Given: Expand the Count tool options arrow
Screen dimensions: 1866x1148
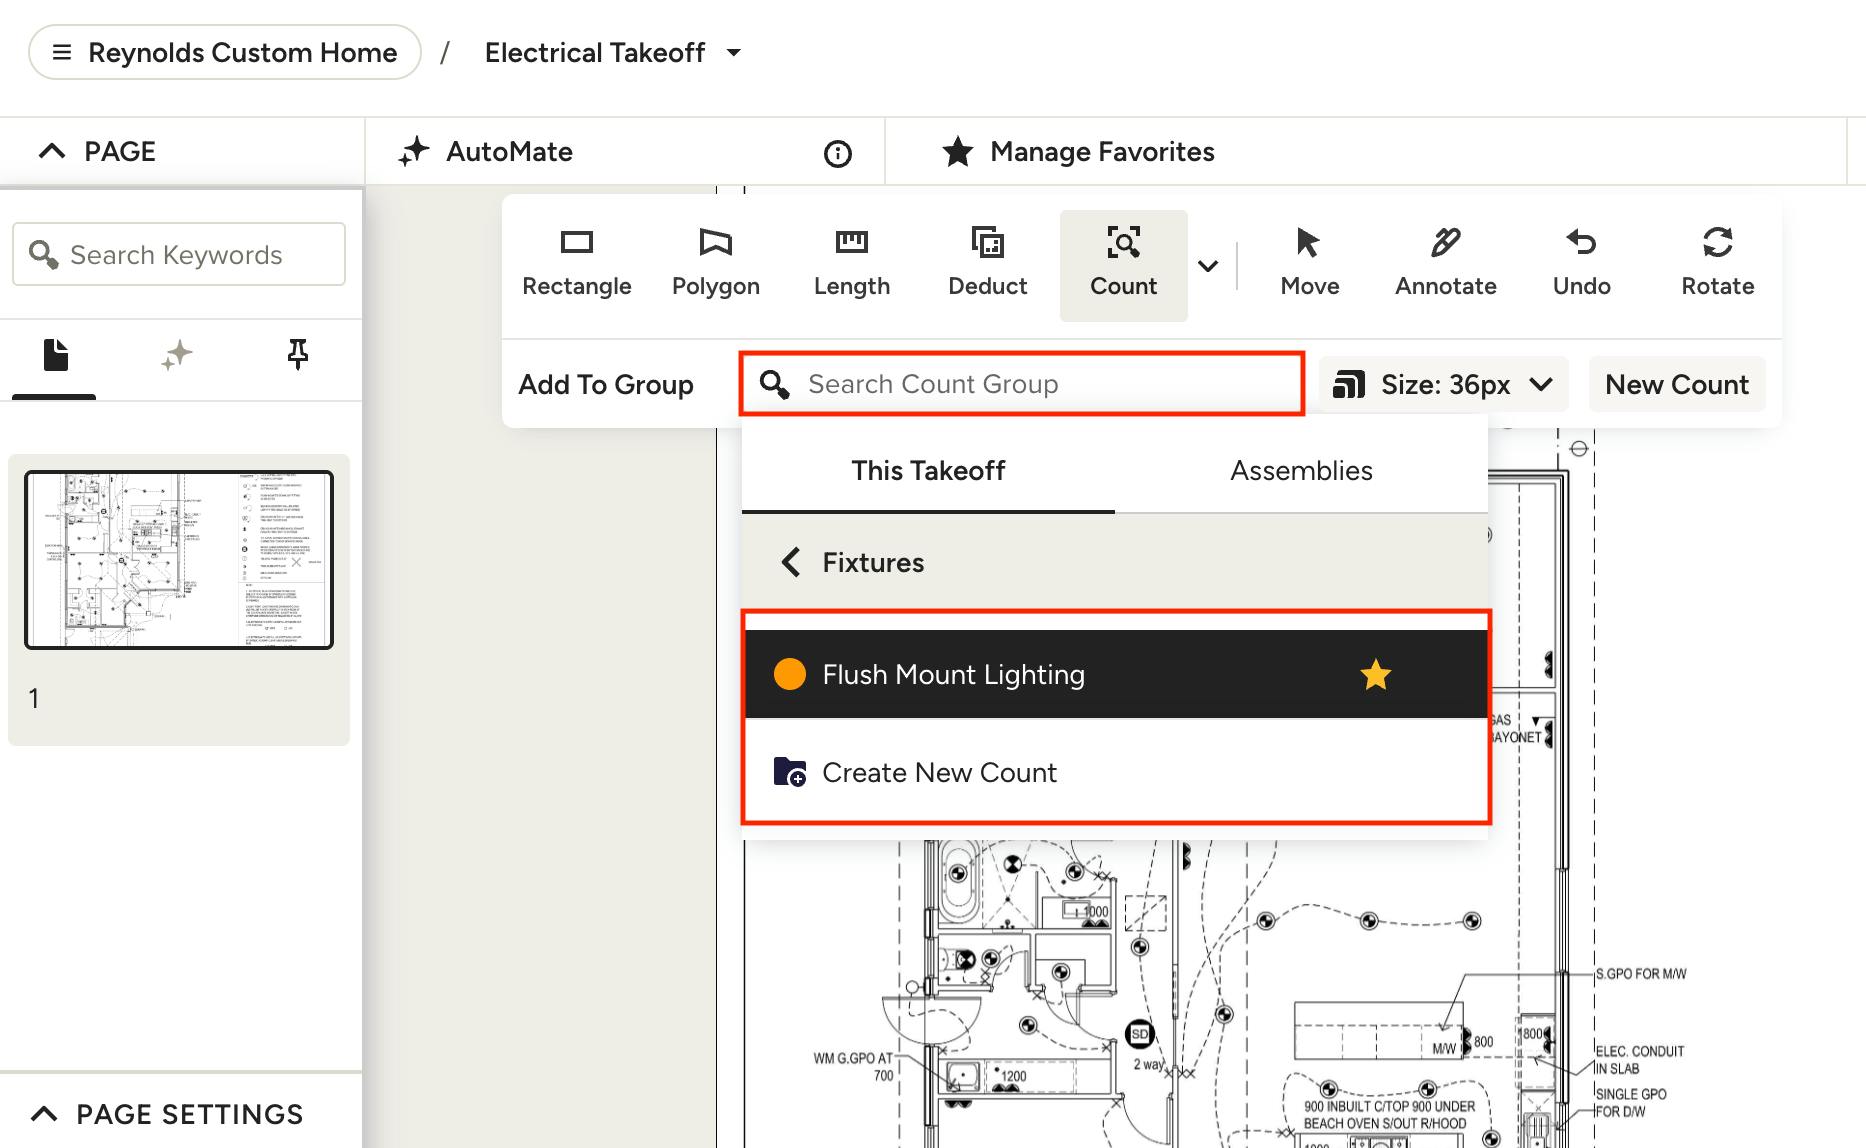Looking at the screenshot, I should [1208, 266].
